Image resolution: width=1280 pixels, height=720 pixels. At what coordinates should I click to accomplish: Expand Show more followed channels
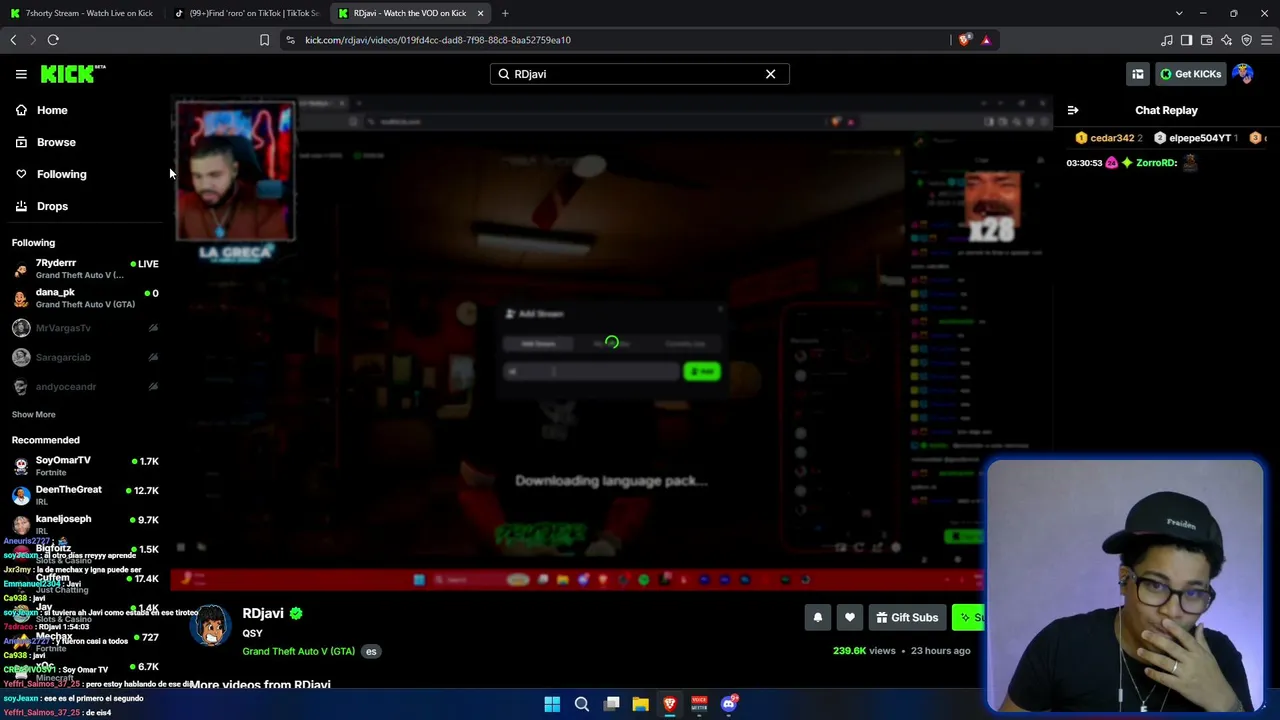coord(34,414)
